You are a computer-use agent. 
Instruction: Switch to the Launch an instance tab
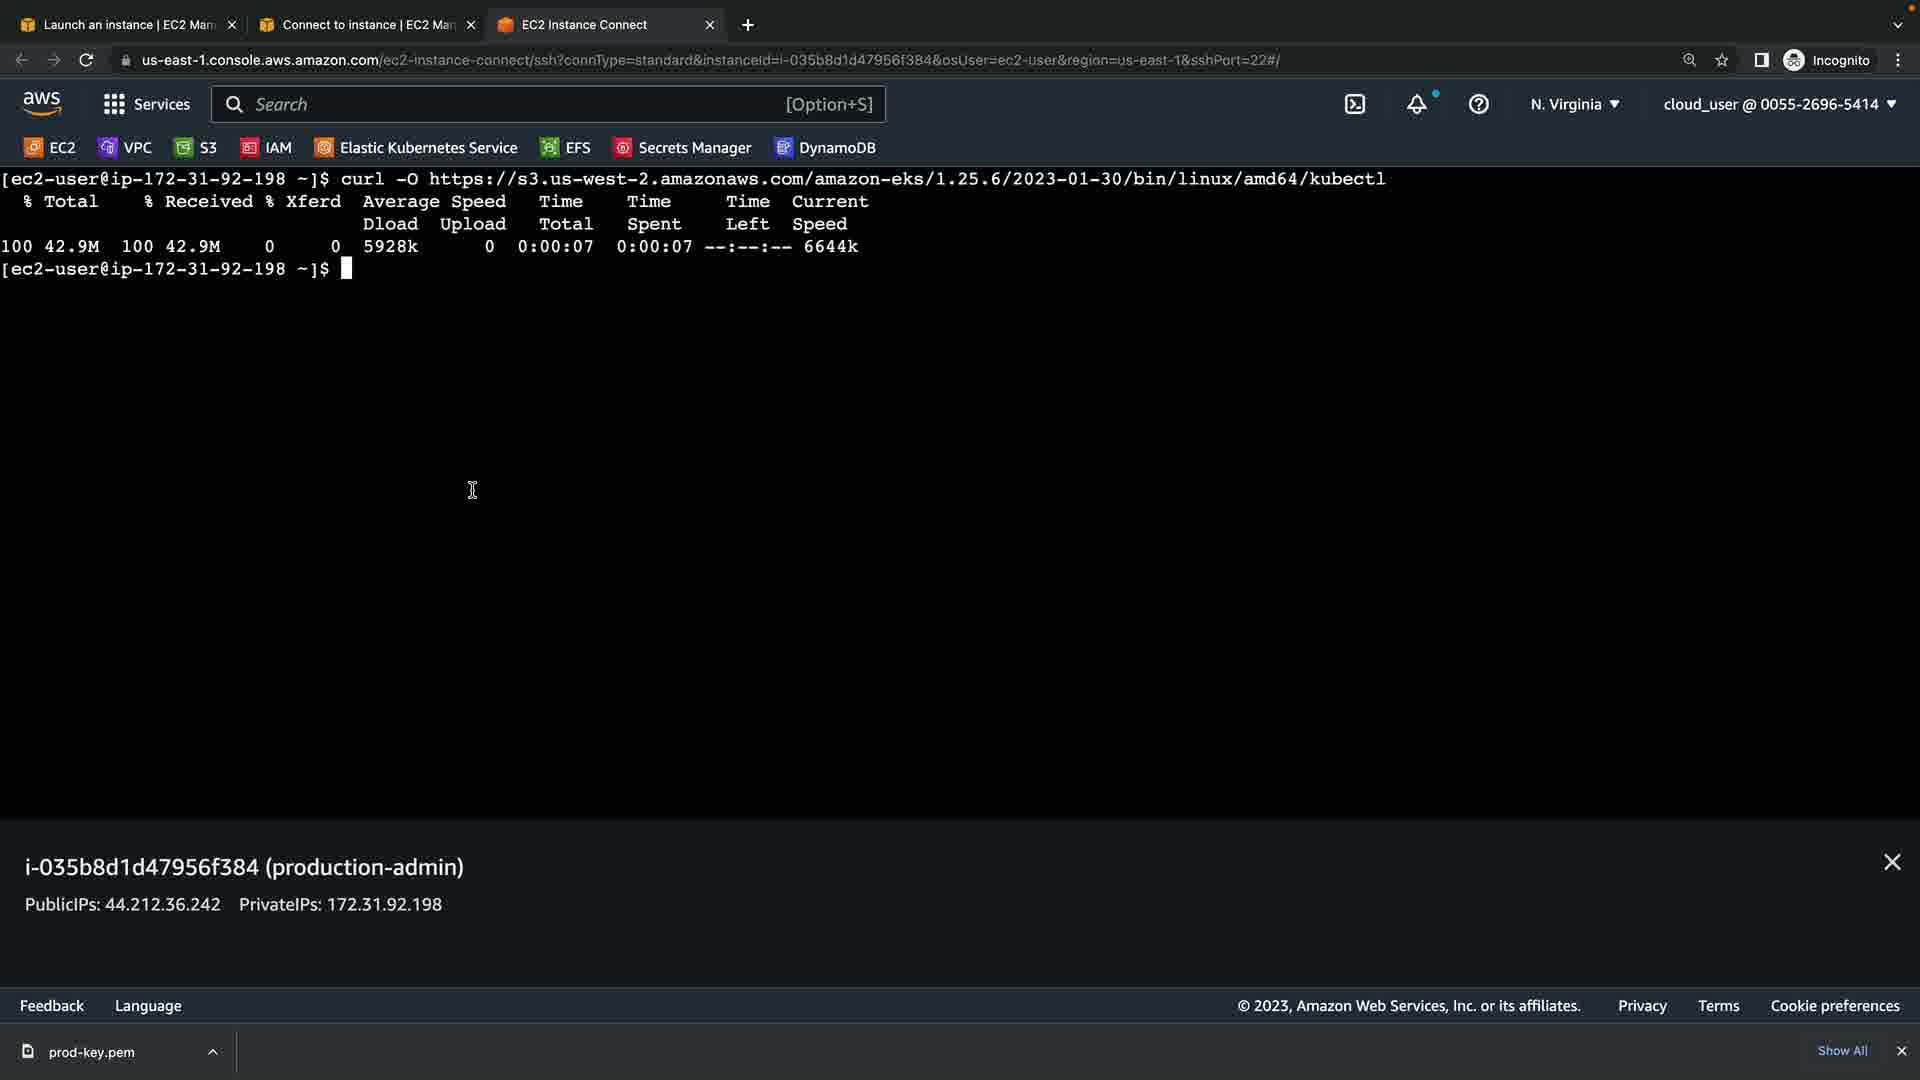tap(128, 25)
